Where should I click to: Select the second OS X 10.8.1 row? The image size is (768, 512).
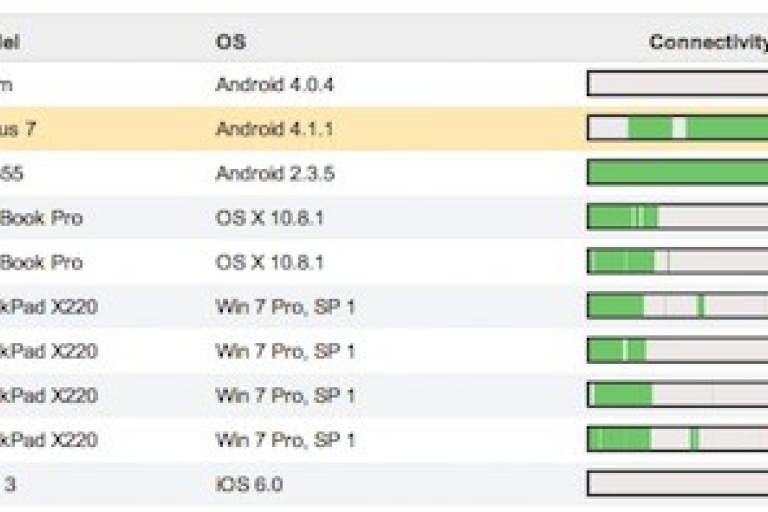pyautogui.click(x=384, y=262)
